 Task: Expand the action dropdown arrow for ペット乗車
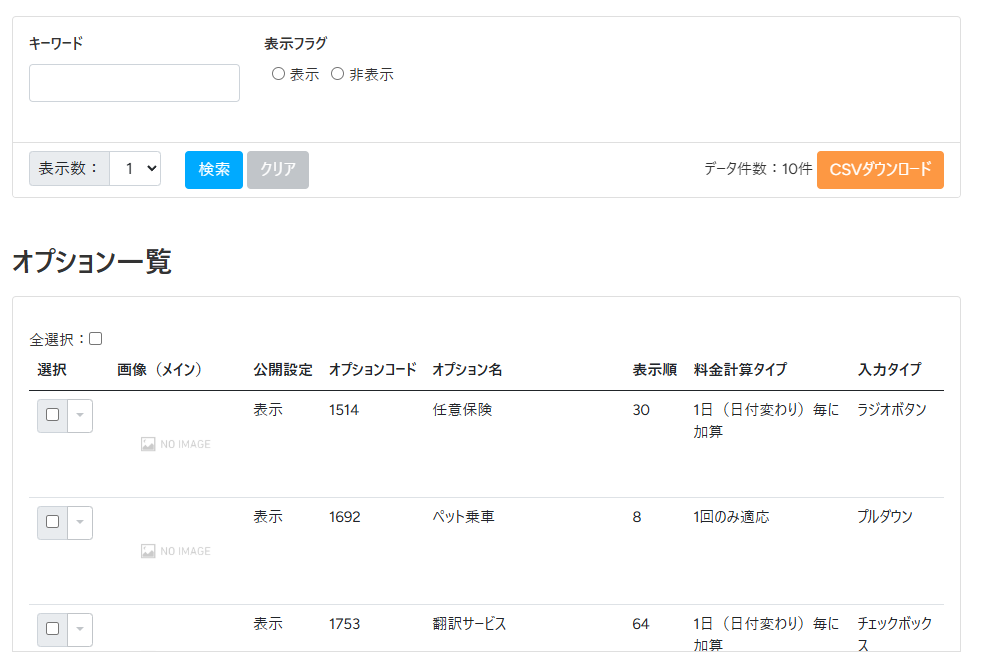pyautogui.click(x=80, y=522)
